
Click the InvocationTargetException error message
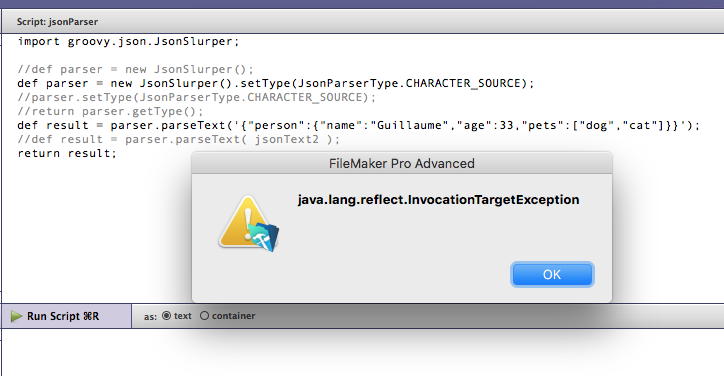438,200
